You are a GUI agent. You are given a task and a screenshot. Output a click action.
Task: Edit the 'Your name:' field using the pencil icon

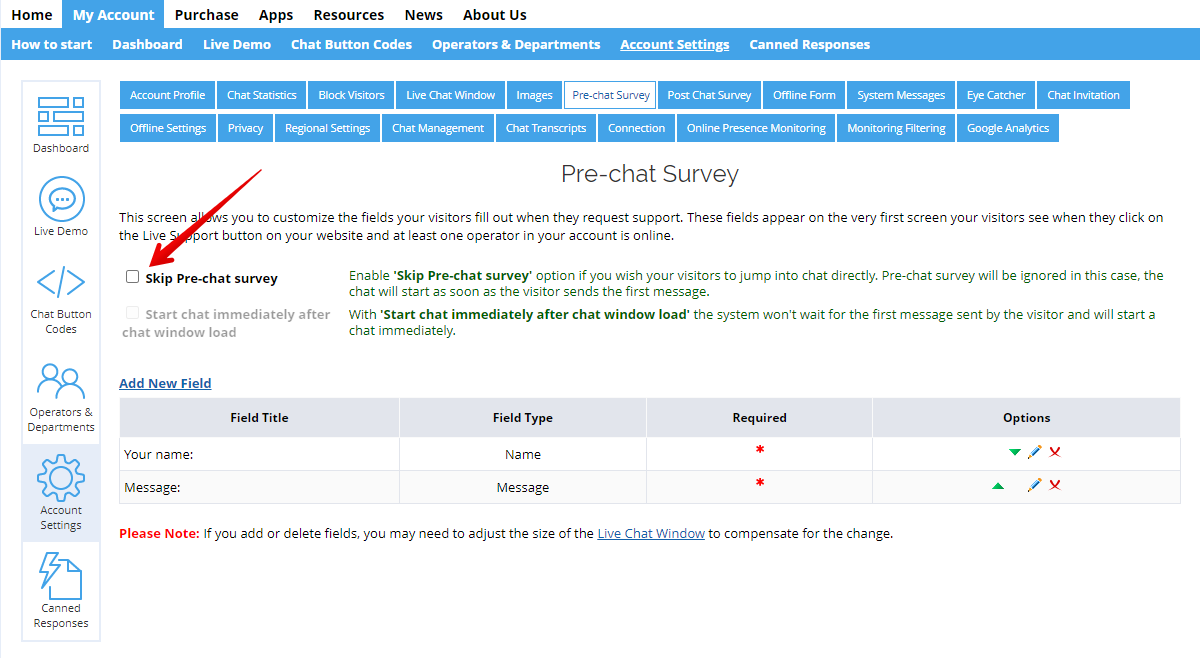(x=1035, y=453)
